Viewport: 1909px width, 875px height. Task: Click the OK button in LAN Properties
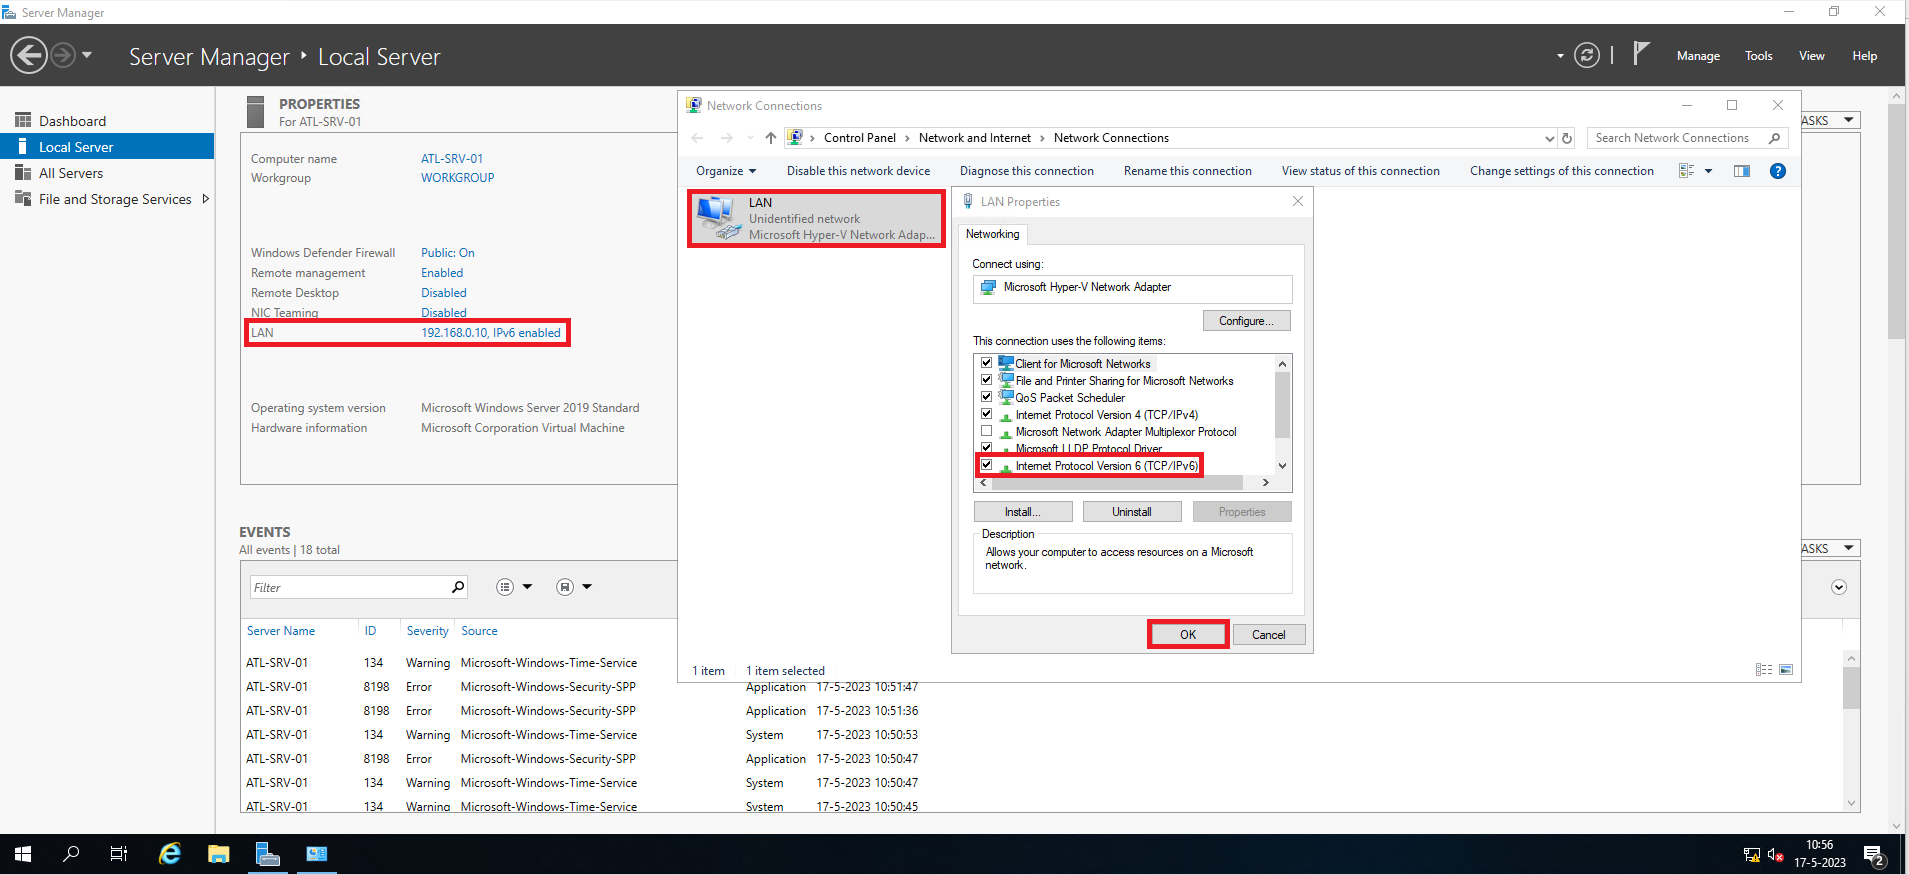(1187, 635)
